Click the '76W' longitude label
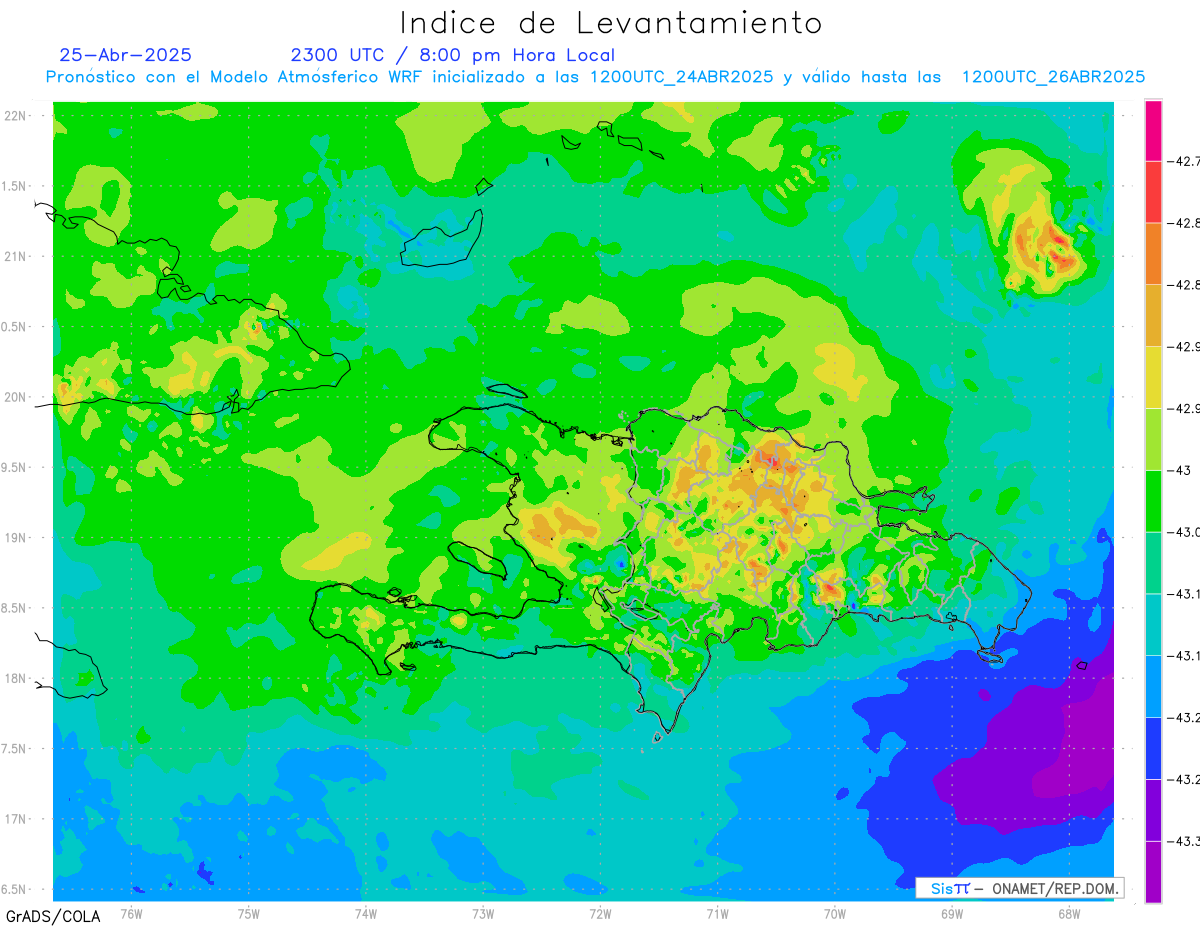Screen dimensions: 1200x927 point(131,914)
